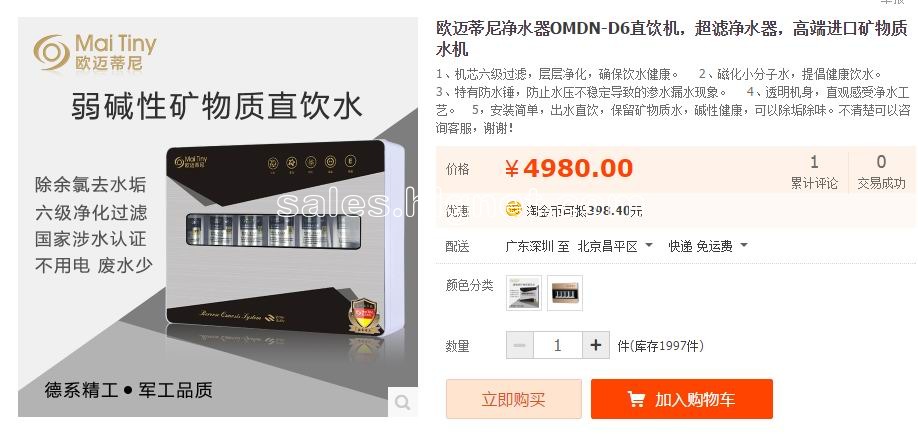Click the ¥4980.00 price text
Viewport: 918px width, 434px height.
coord(568,169)
